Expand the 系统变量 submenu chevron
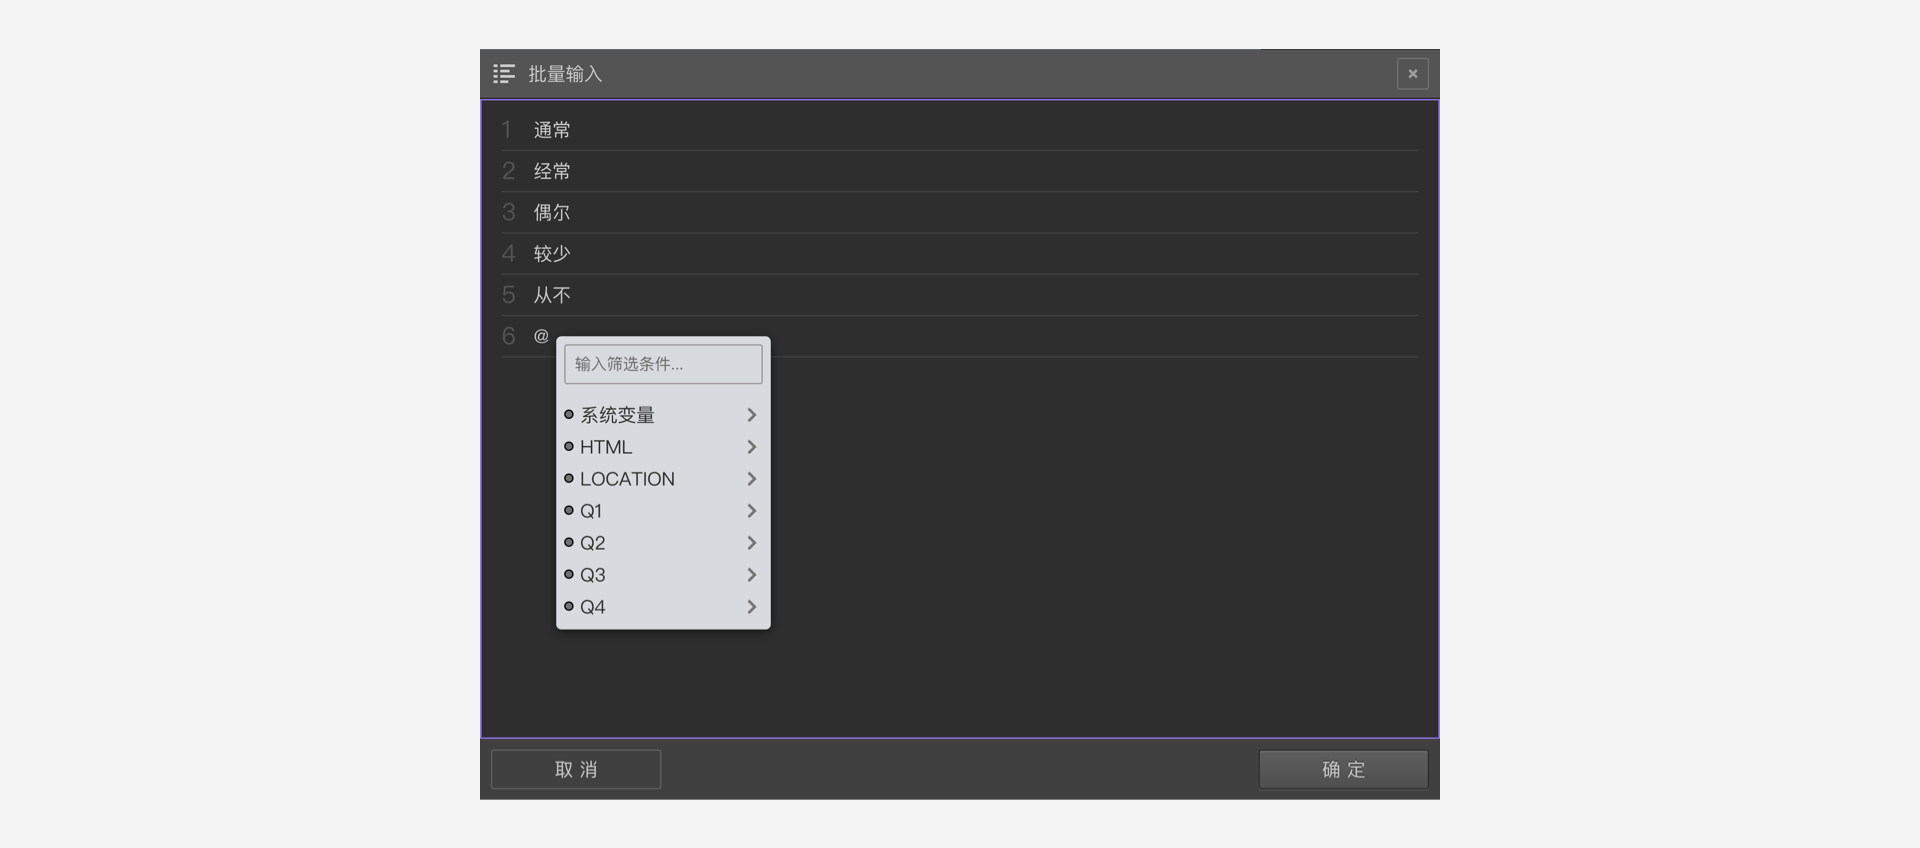 752,415
